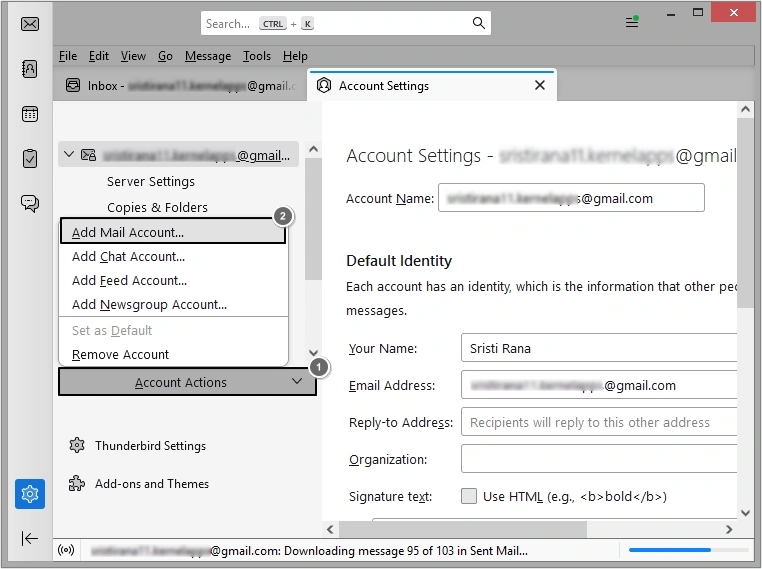Open Server Settings in account tree
The width and height of the screenshot is (762, 569).
click(151, 181)
